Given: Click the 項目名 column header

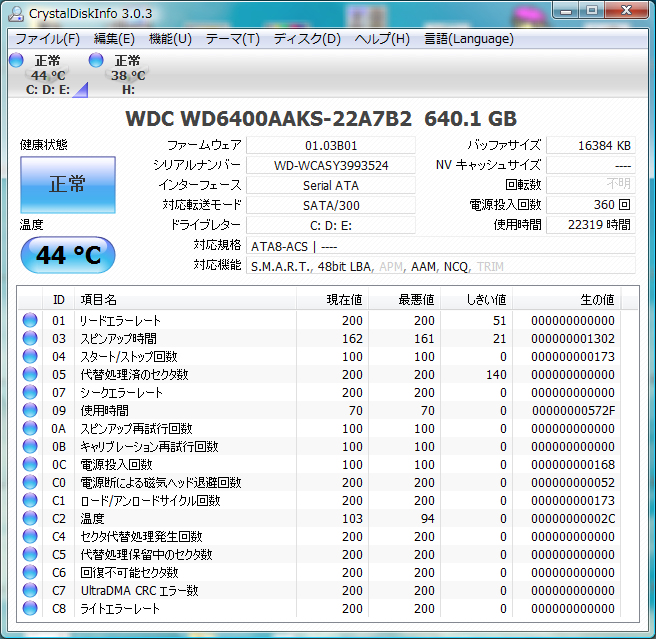Looking at the screenshot, I should pos(185,299).
